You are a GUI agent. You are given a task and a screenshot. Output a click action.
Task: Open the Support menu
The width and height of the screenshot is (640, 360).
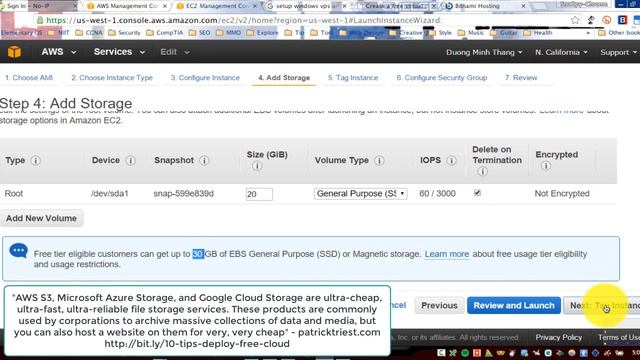618,52
